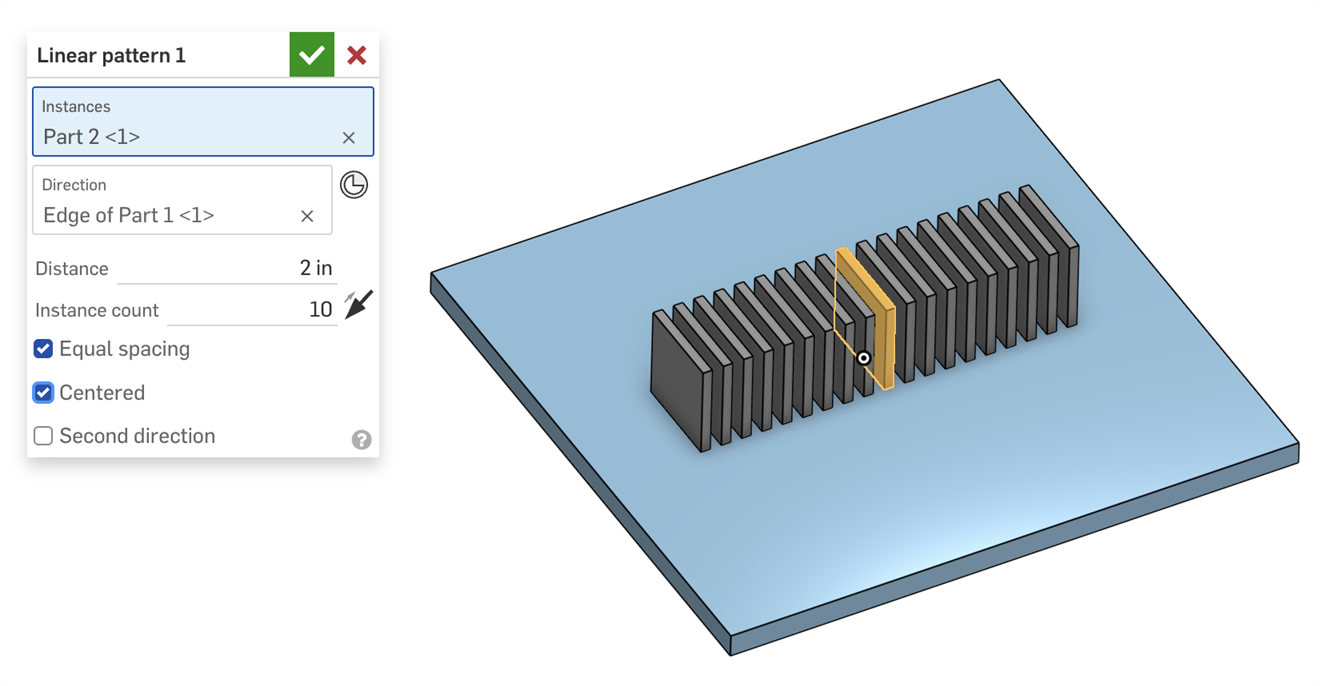Open the mate connector selector clock icon
This screenshot has height=686, width=1320.
coord(354,184)
